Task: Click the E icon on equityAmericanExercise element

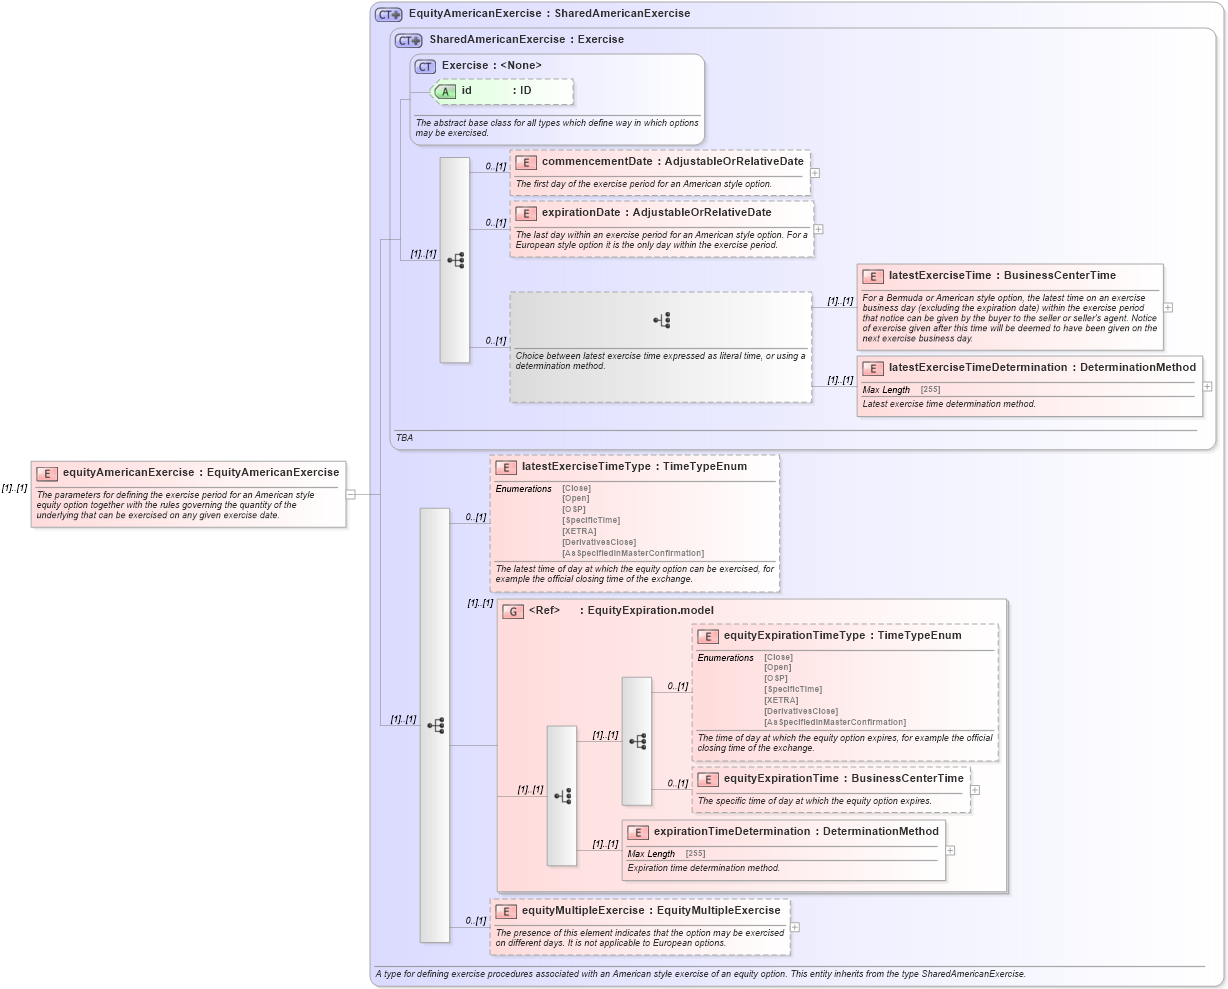Action: [45, 472]
